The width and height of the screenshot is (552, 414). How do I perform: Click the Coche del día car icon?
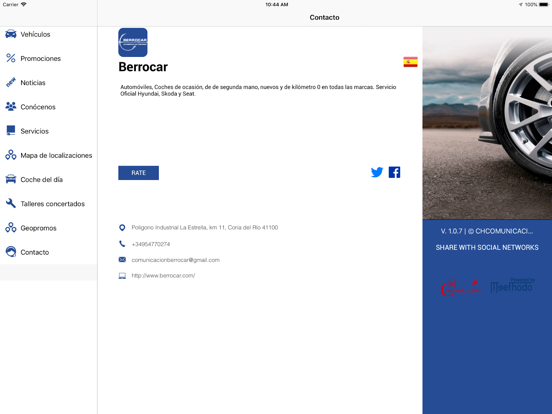[x=11, y=179]
